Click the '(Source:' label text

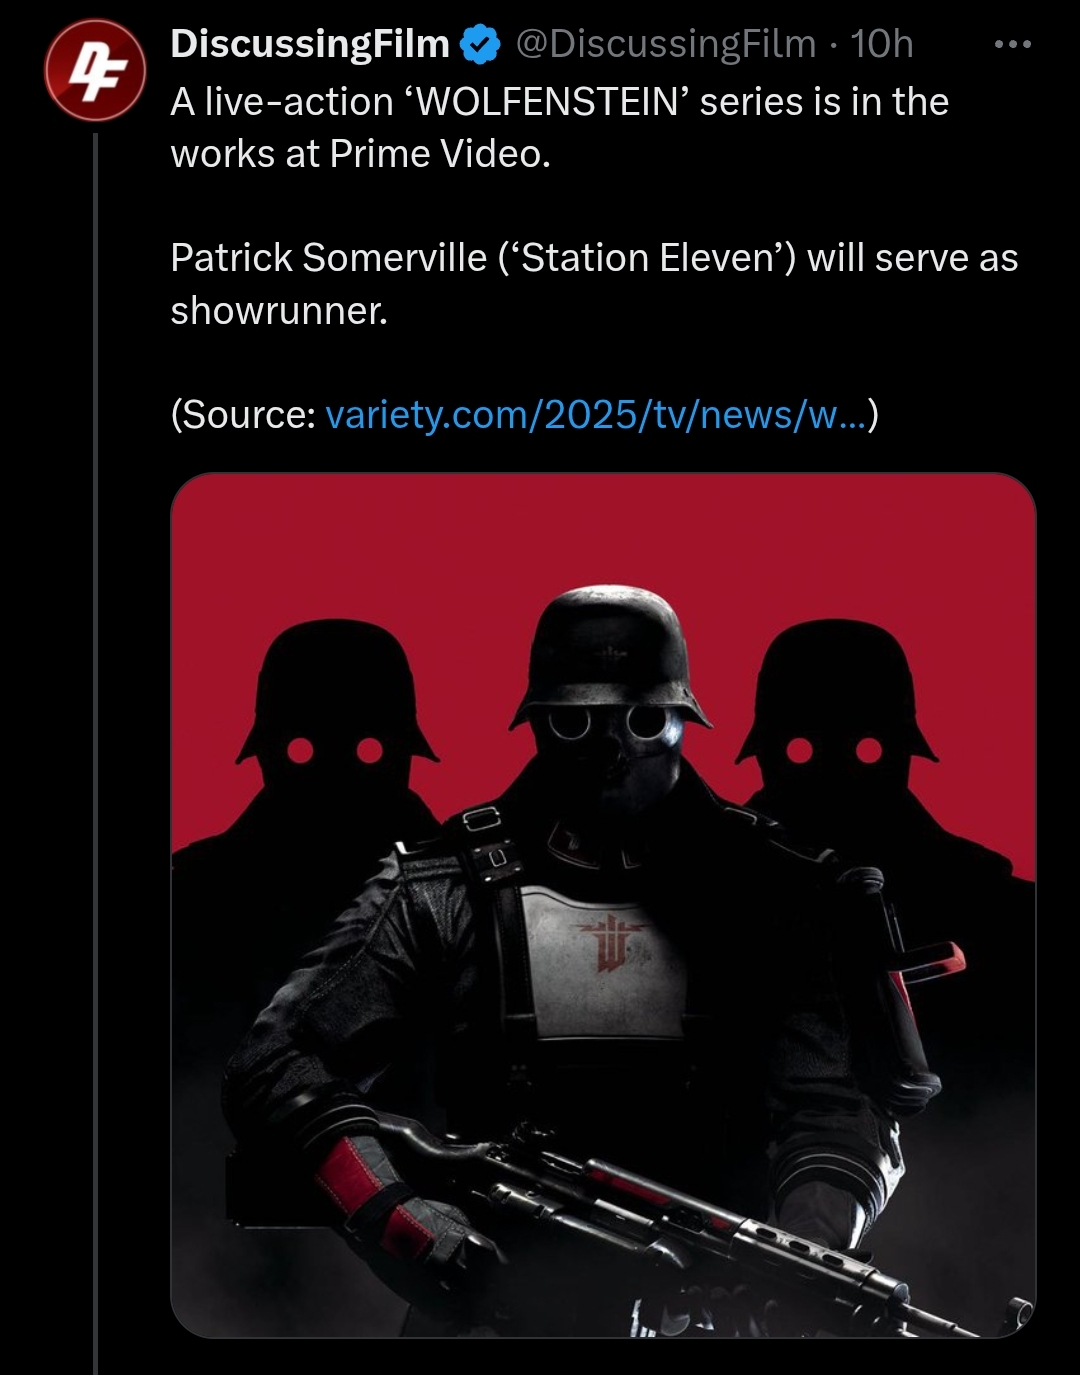243,414
